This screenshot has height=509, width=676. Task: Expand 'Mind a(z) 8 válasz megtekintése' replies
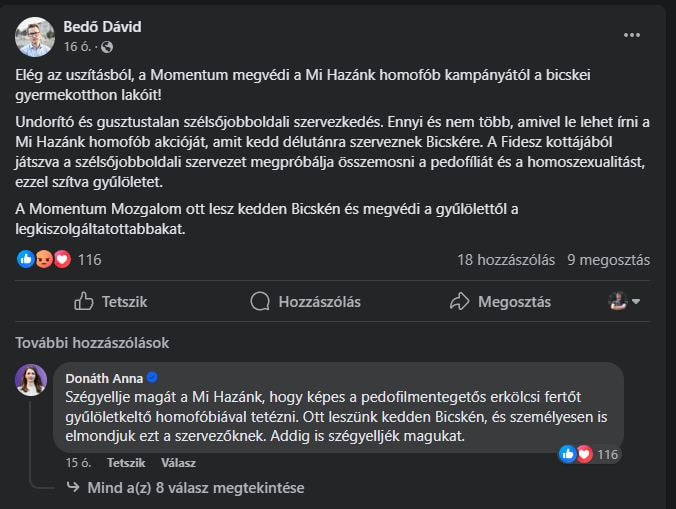pyautogui.click(x=194, y=488)
